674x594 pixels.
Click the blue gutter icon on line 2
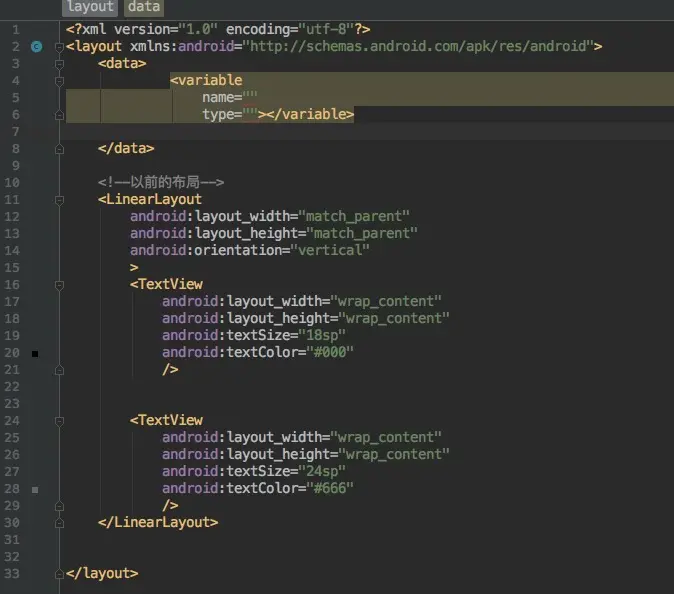pos(37,46)
